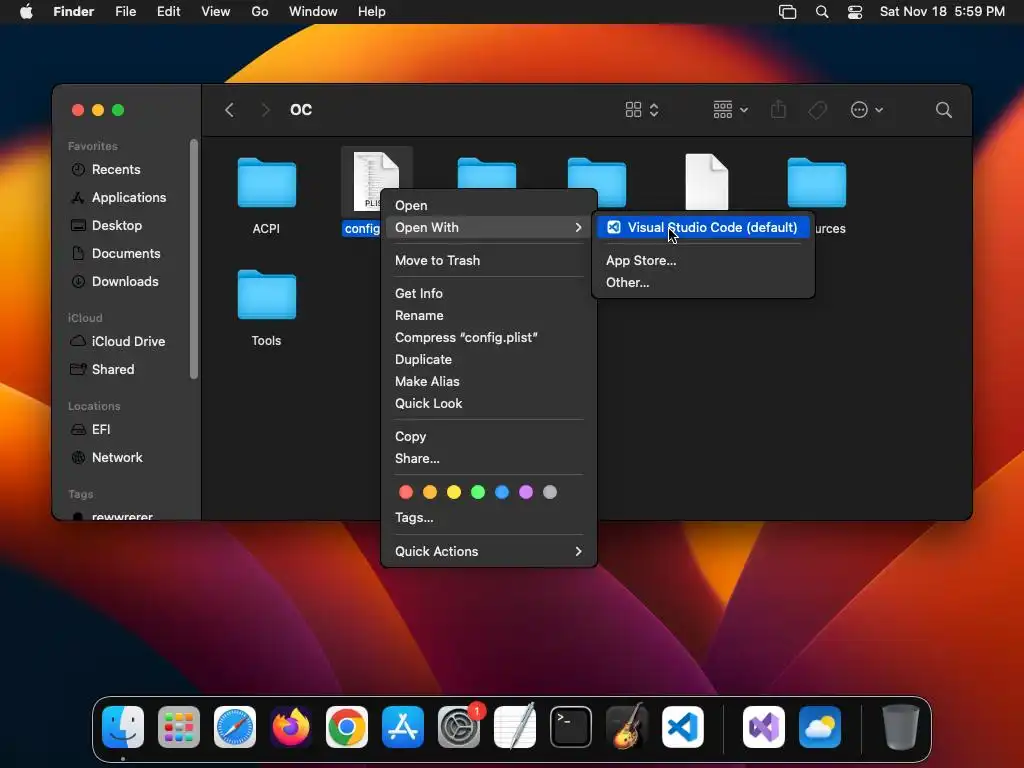Open App Store from the Dock
This screenshot has height=768, width=1024.
[403, 727]
